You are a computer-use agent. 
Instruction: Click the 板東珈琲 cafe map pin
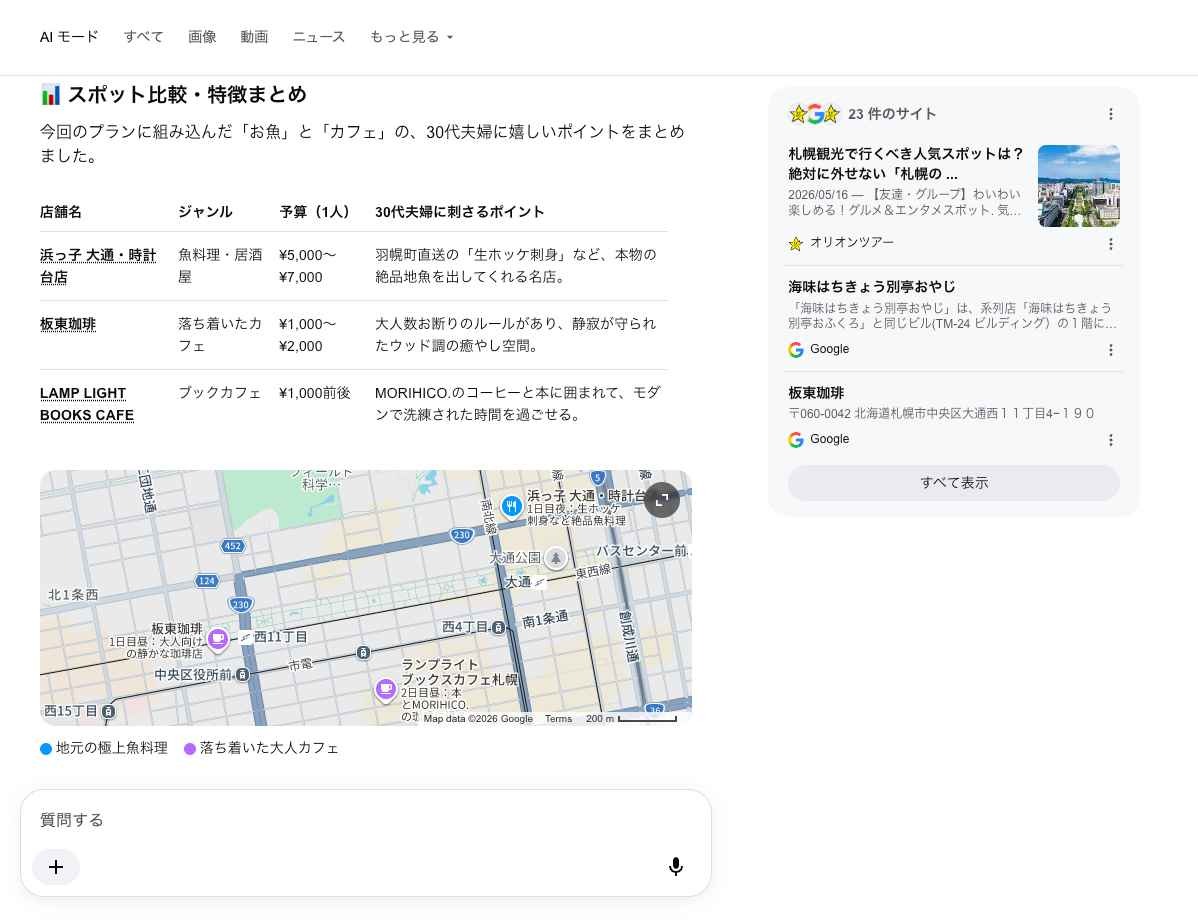(218, 639)
